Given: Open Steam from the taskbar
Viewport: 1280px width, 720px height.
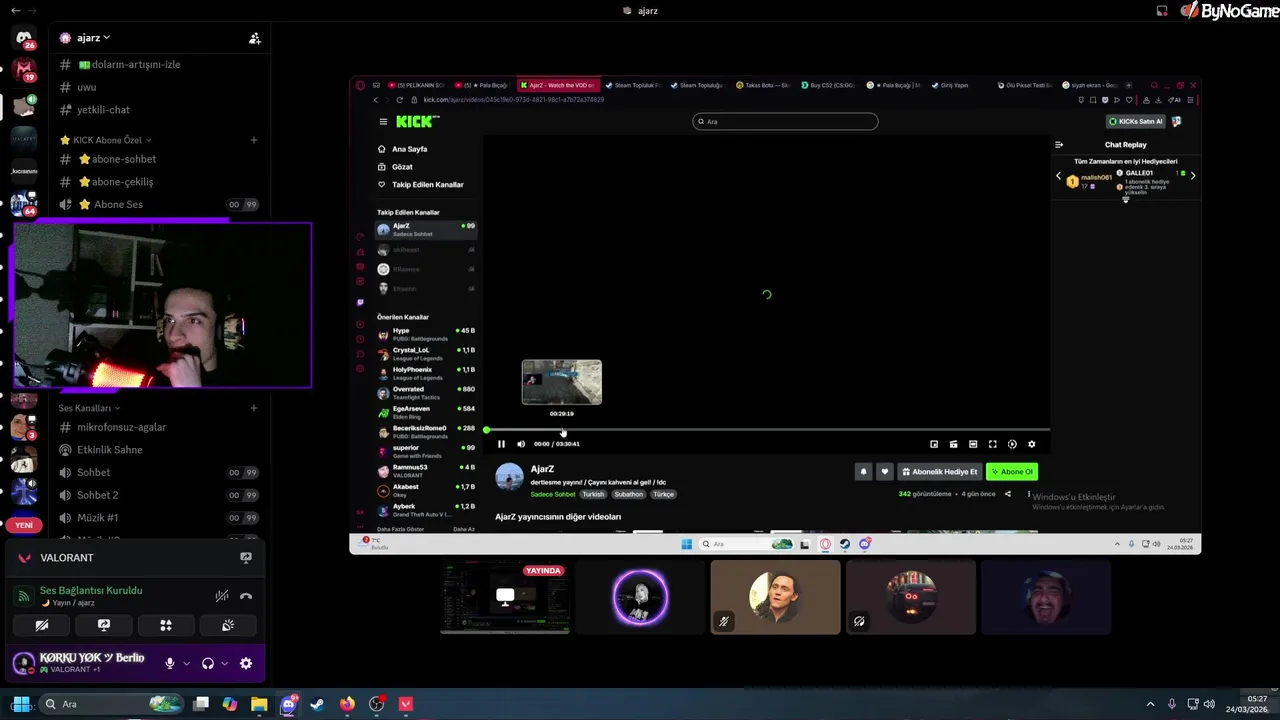Looking at the screenshot, I should (x=317, y=704).
